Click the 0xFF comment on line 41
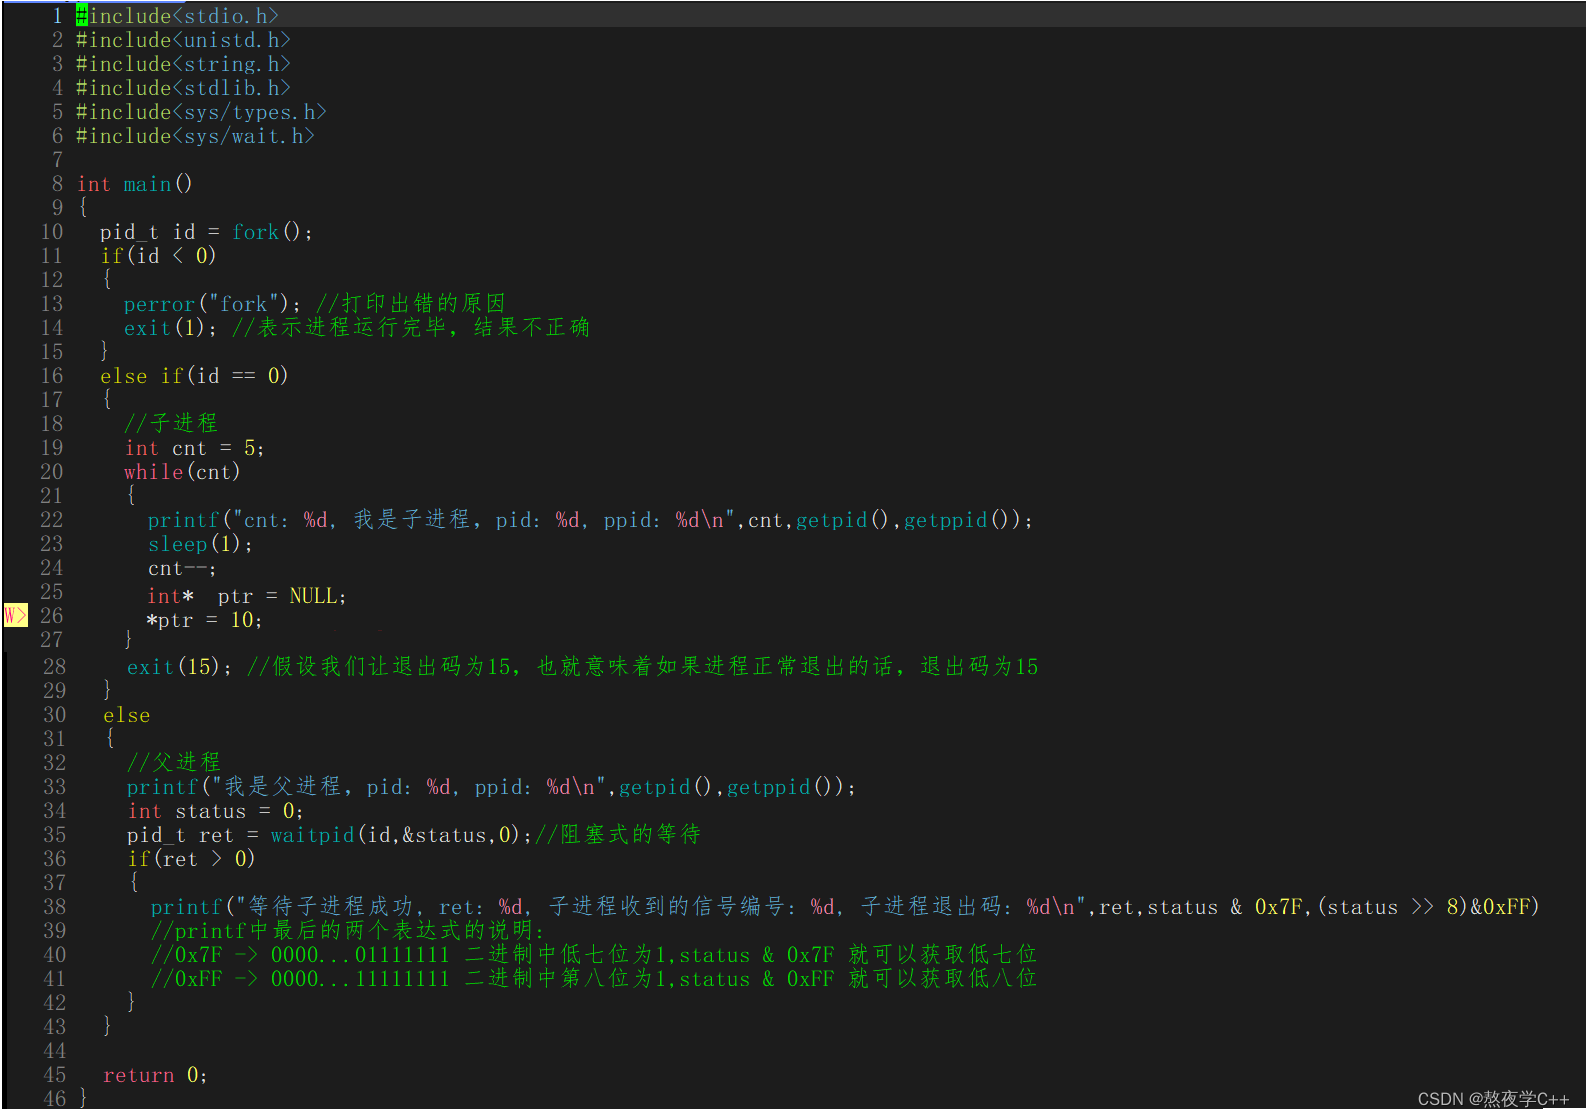1586x1118 pixels. [x=594, y=979]
